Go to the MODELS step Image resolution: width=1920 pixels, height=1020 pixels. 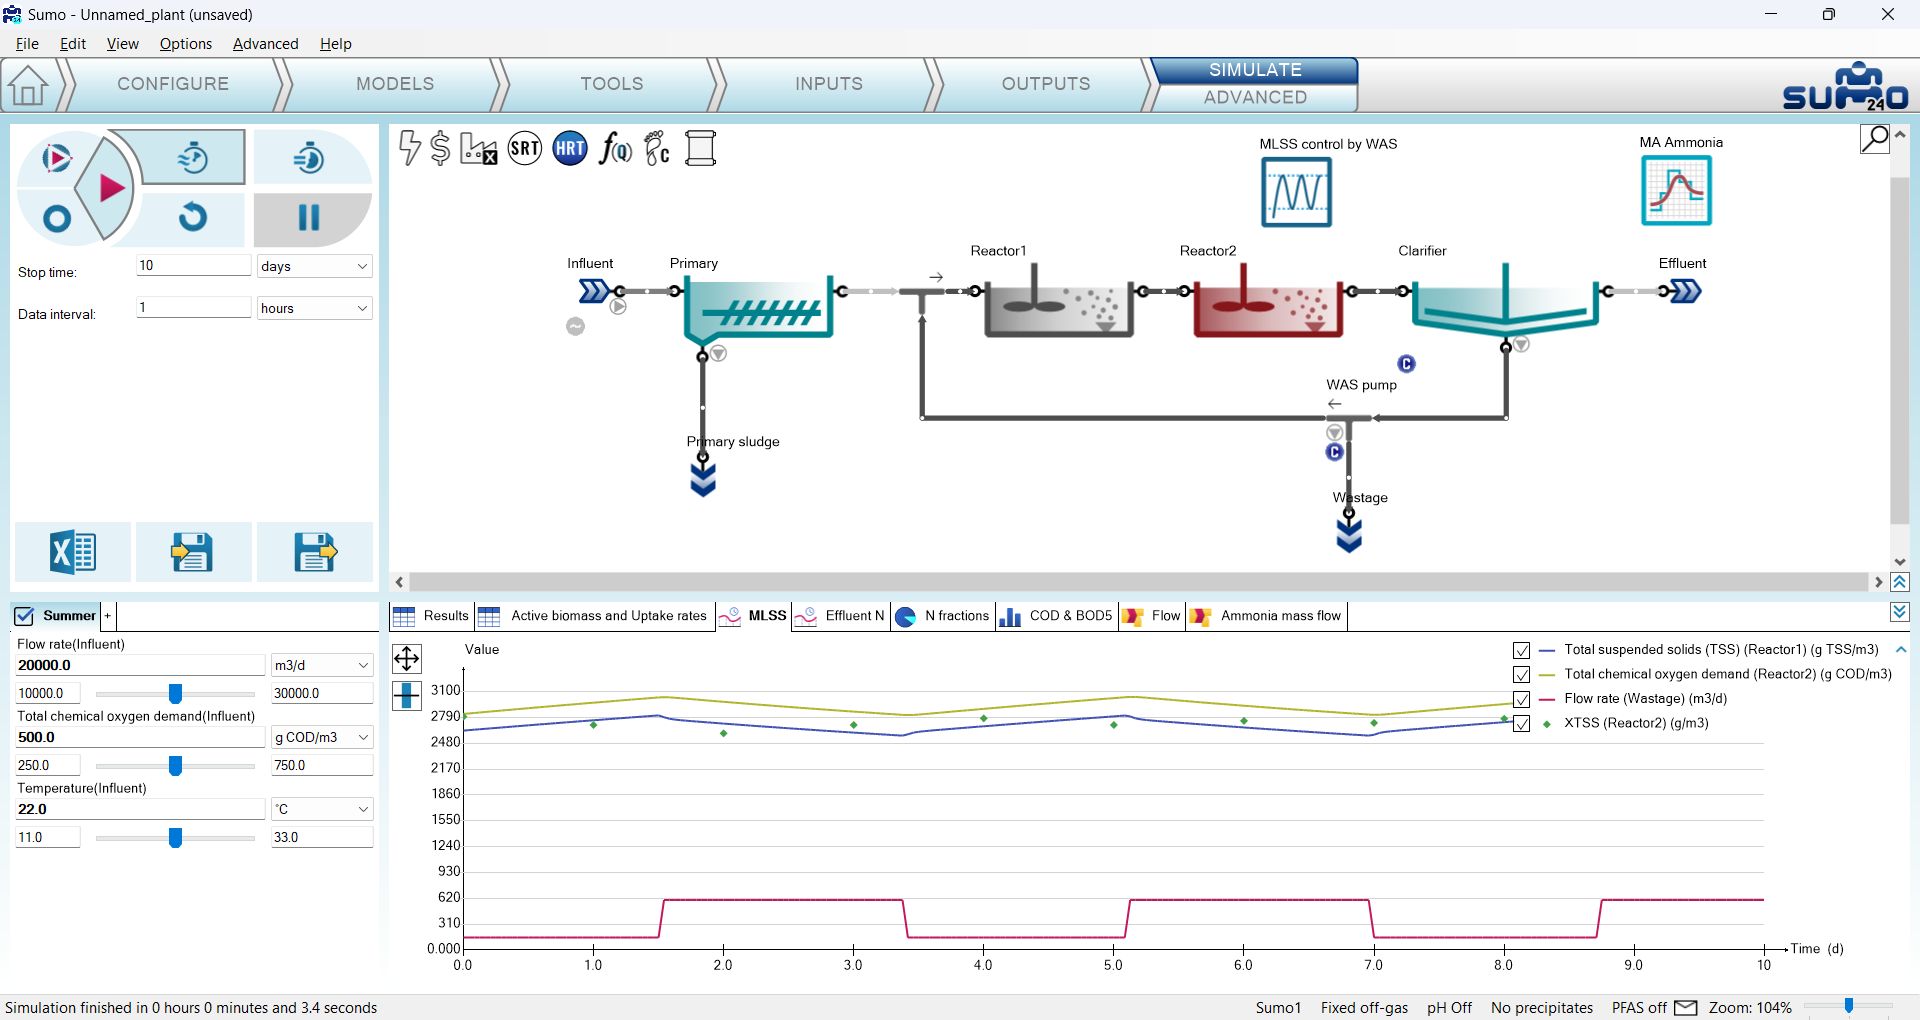(x=395, y=84)
